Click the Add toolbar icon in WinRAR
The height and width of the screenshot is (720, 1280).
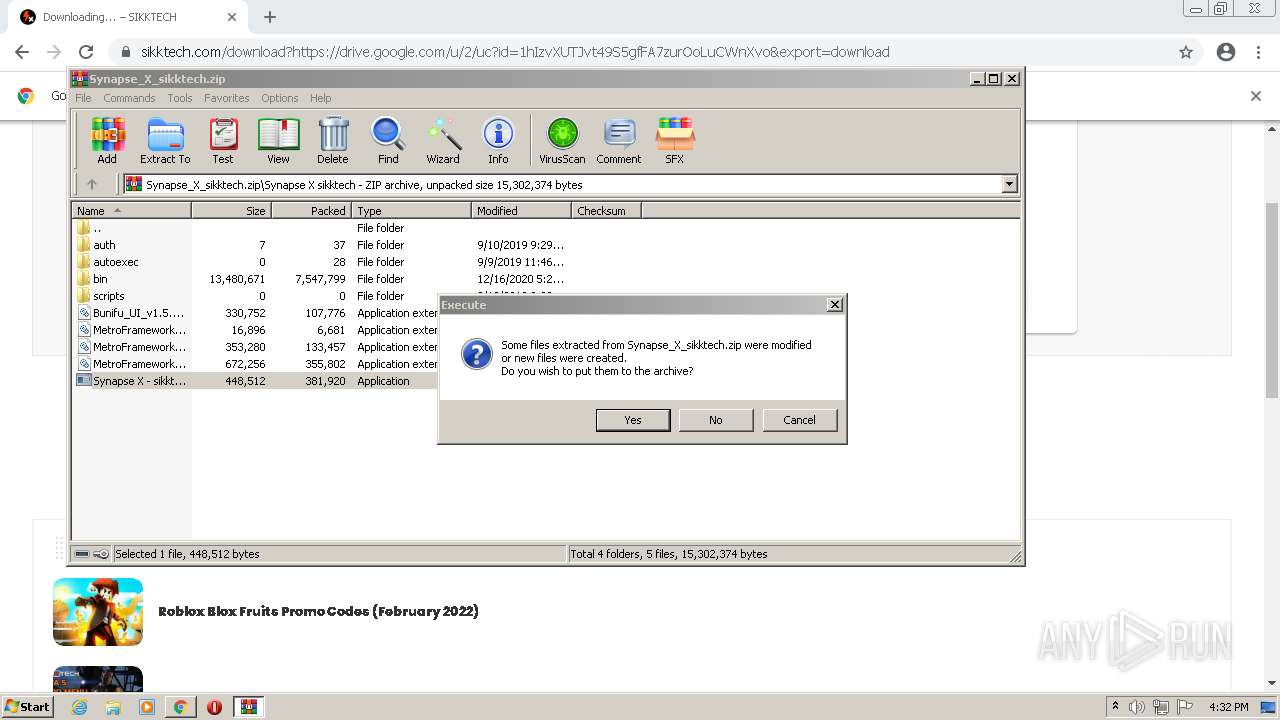(107, 140)
